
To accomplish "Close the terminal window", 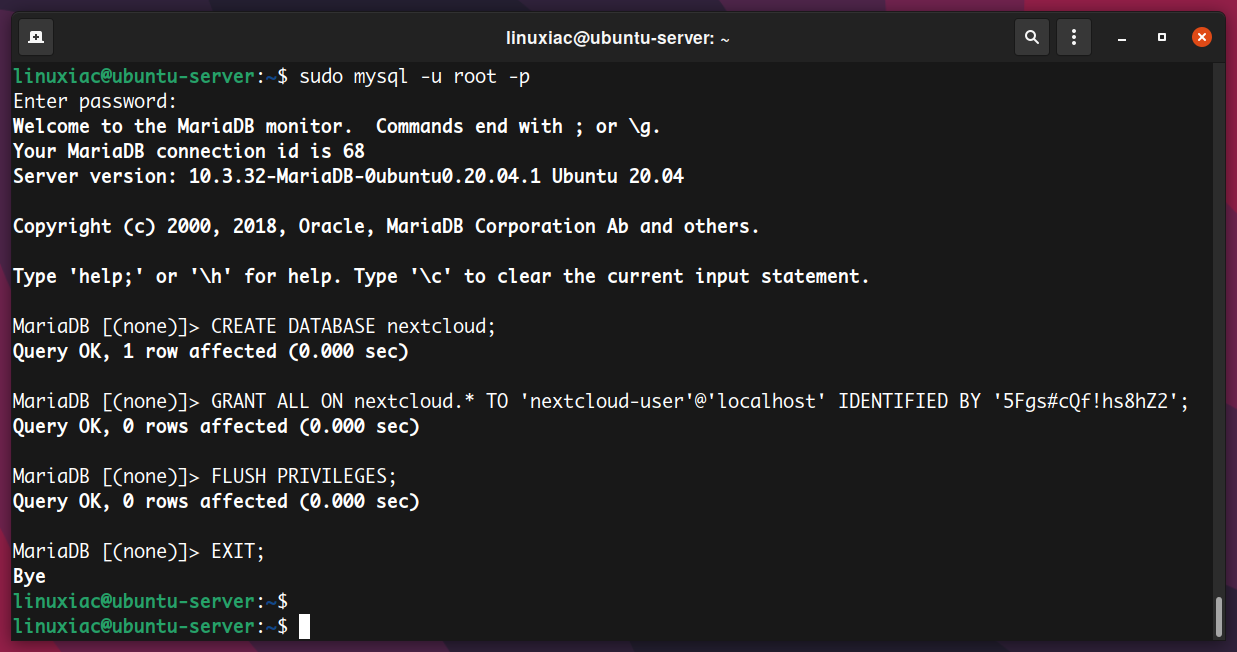I will point(1202,38).
